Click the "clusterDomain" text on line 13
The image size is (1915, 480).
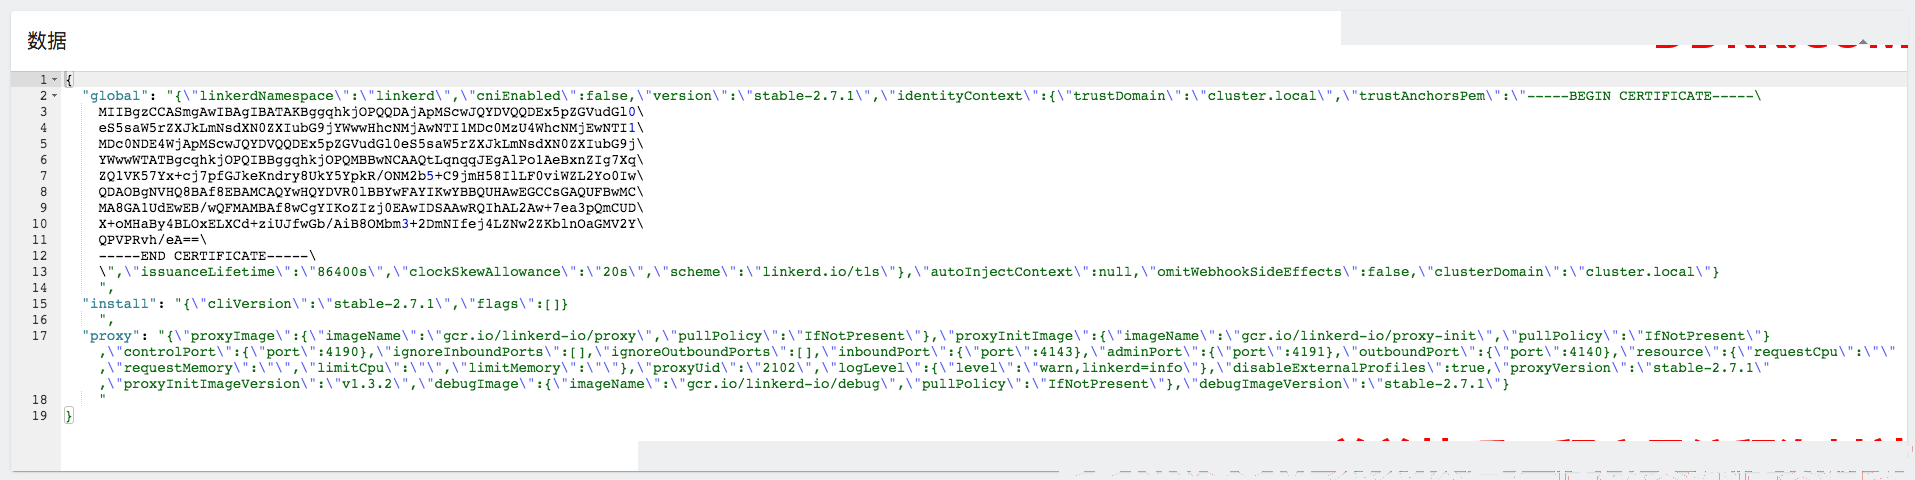(1489, 272)
